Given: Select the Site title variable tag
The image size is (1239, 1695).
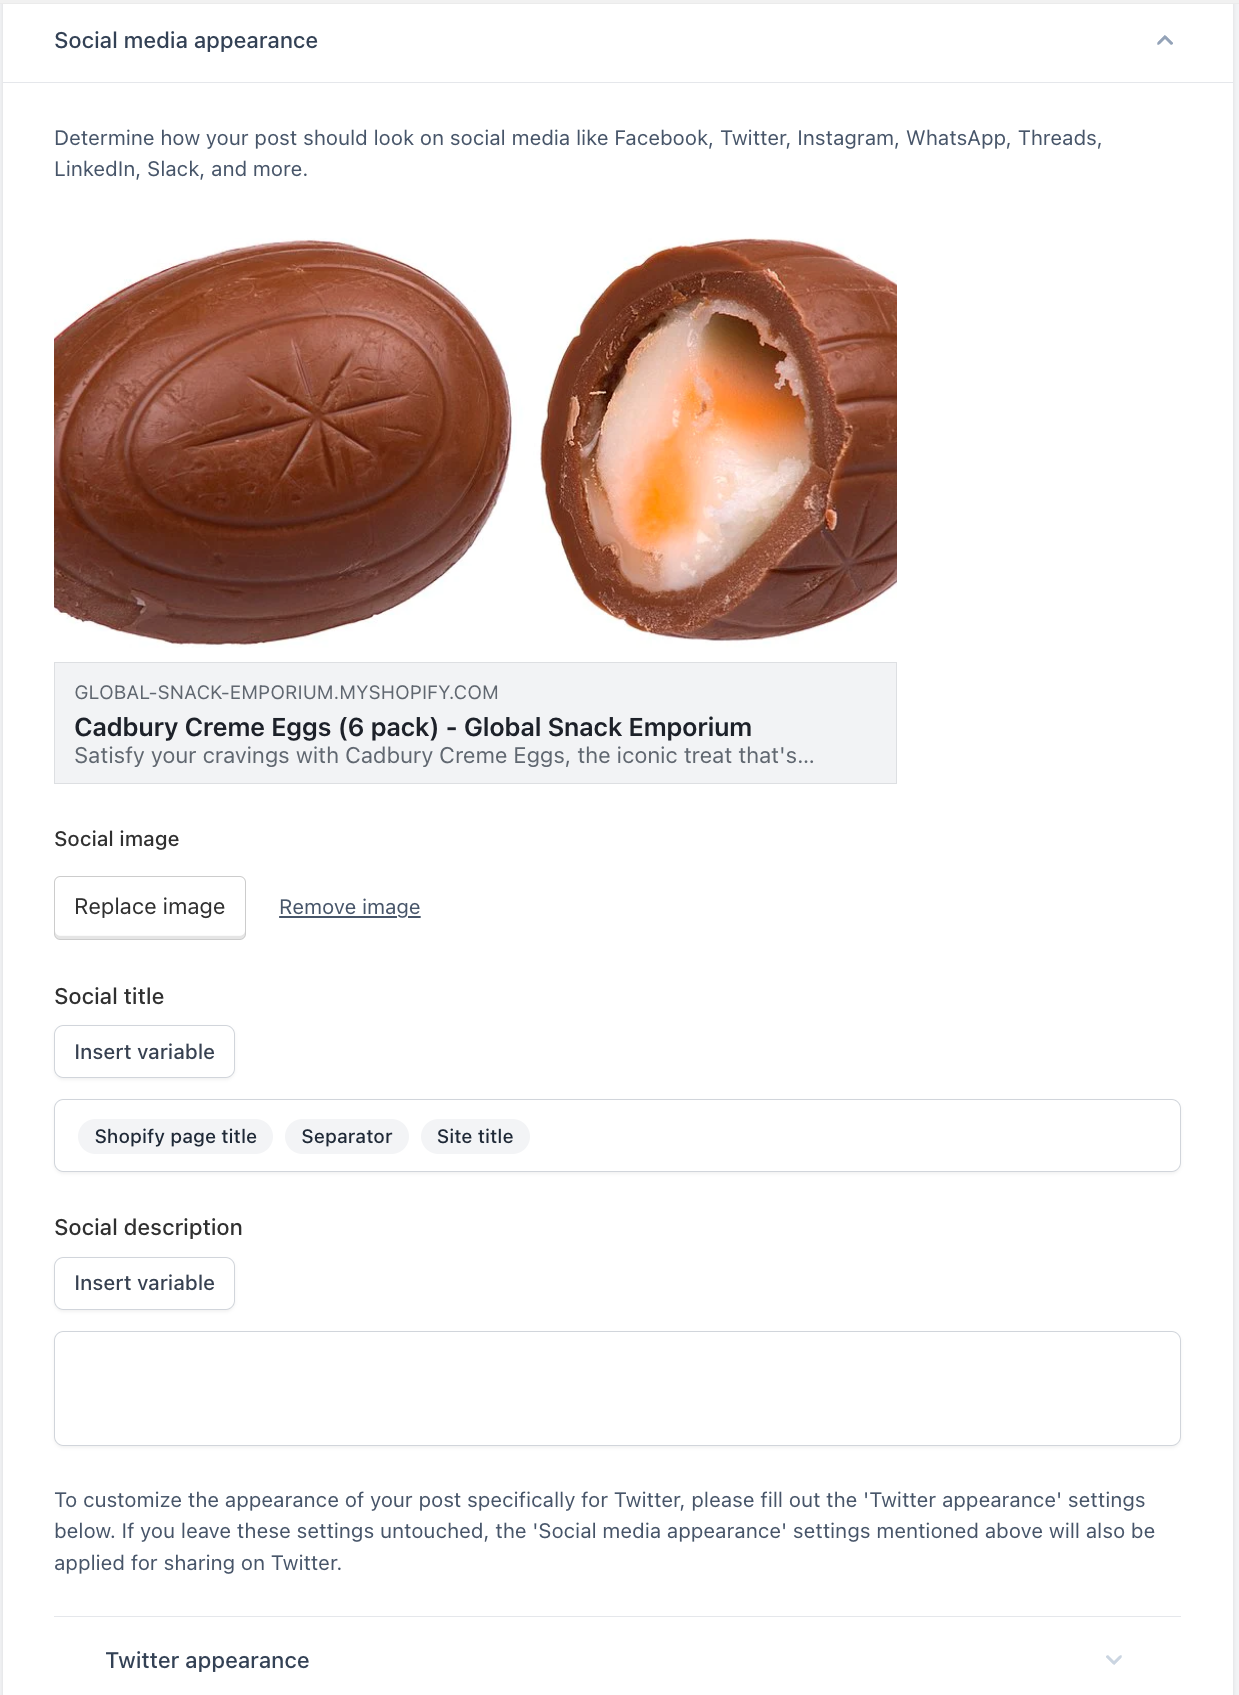Looking at the screenshot, I should pos(475,1136).
